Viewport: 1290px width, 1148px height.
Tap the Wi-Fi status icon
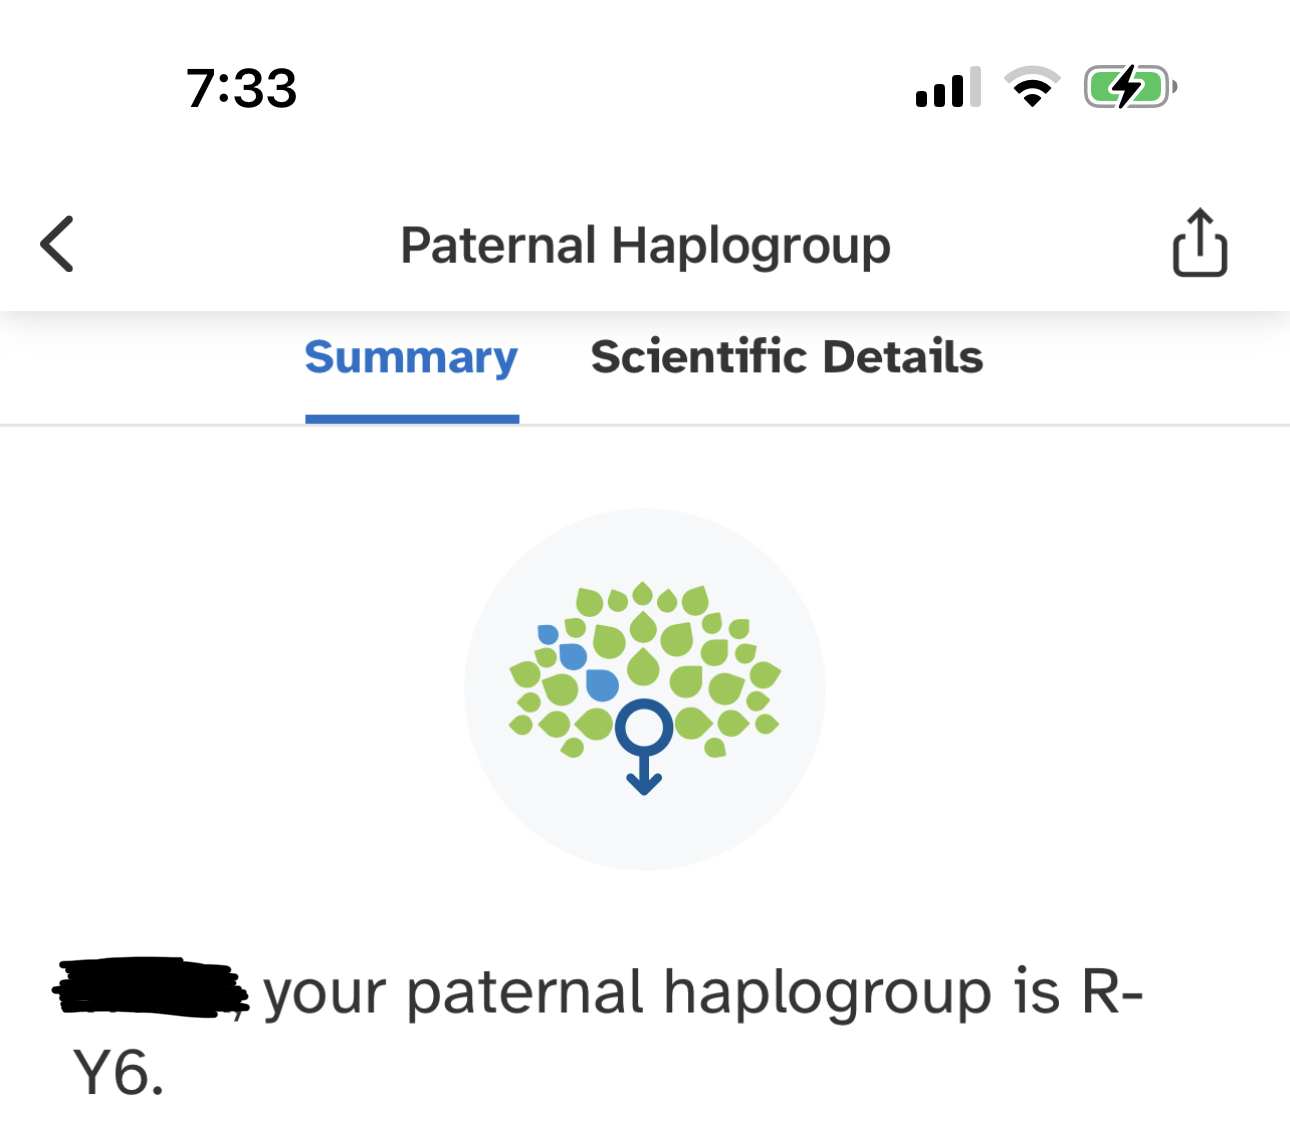click(1032, 87)
